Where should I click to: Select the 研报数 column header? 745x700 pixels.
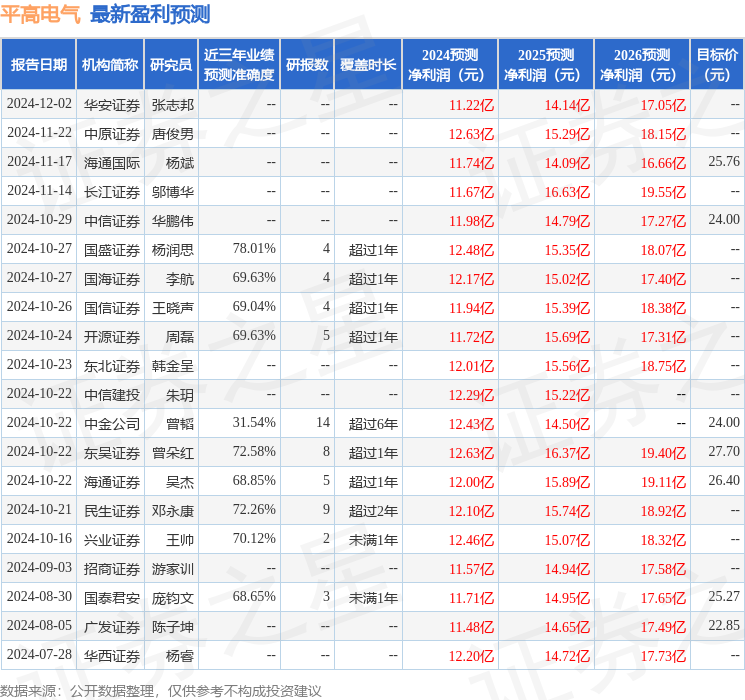coord(307,65)
